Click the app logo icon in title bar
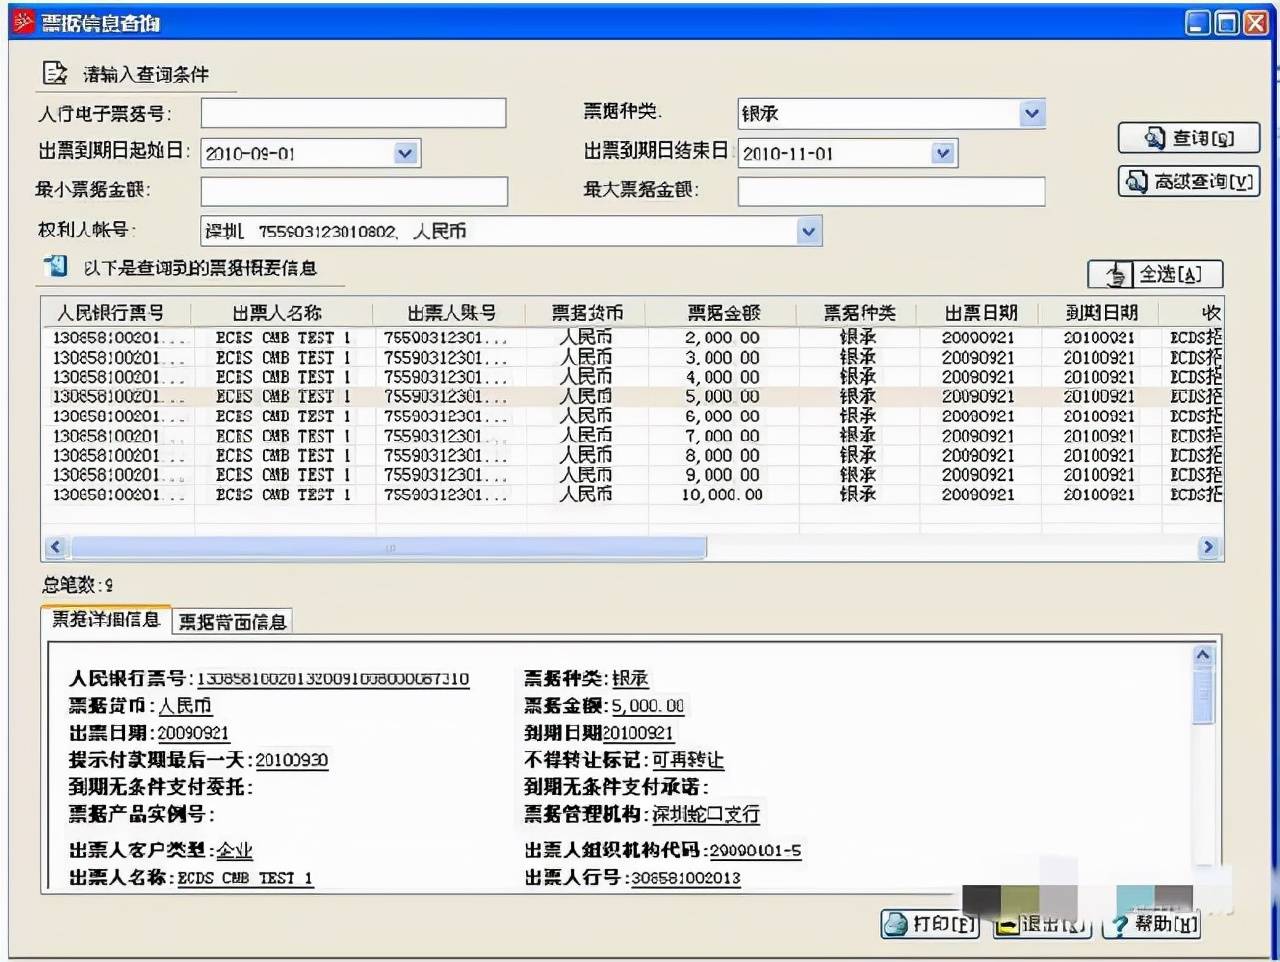 [x=23, y=21]
